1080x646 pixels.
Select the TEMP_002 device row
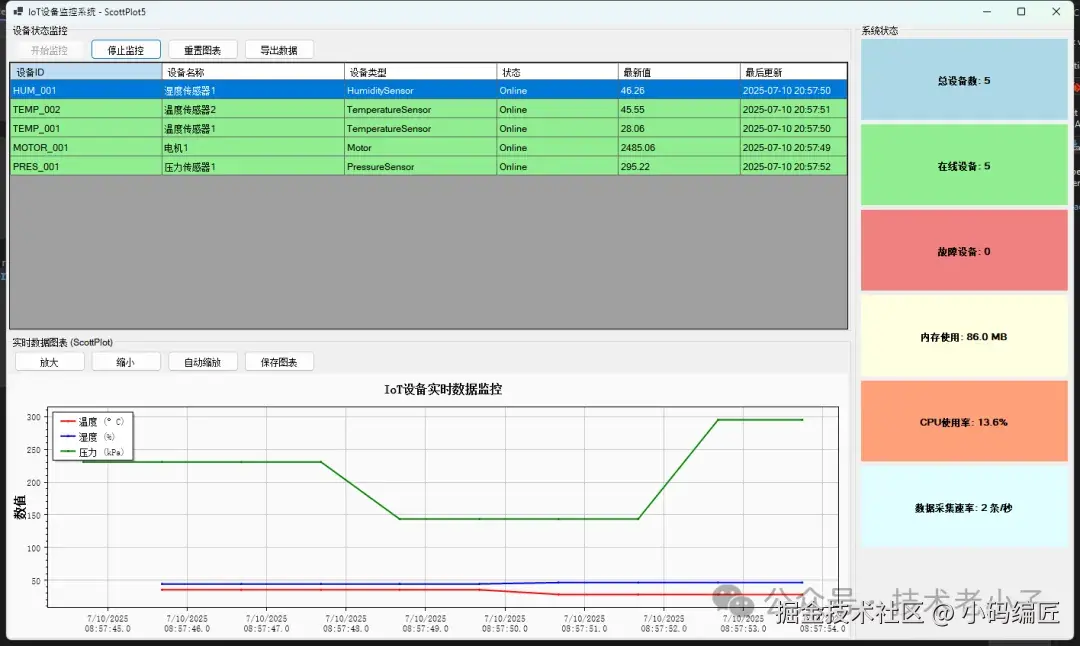[428, 110]
